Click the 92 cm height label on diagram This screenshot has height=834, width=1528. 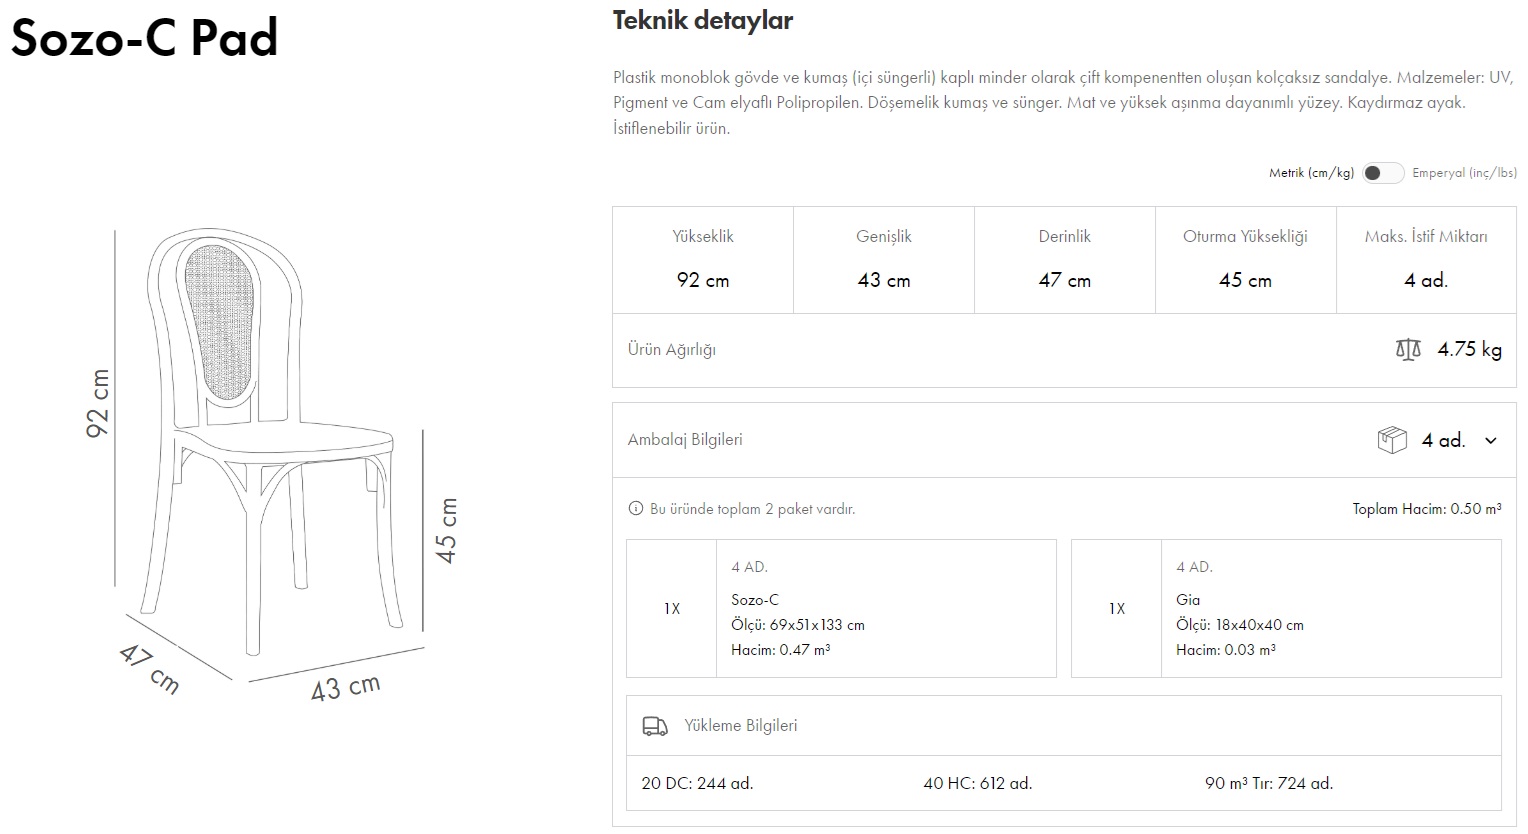tap(98, 404)
